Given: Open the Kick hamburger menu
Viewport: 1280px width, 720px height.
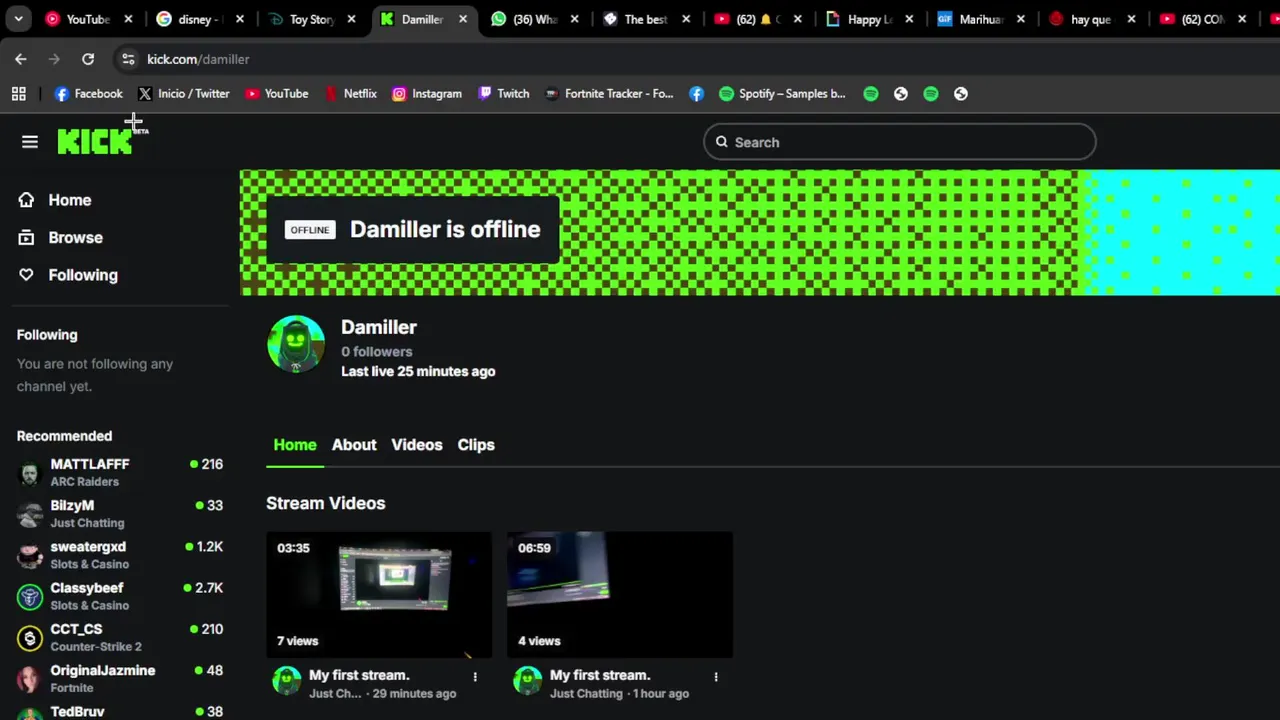Looking at the screenshot, I should point(30,142).
